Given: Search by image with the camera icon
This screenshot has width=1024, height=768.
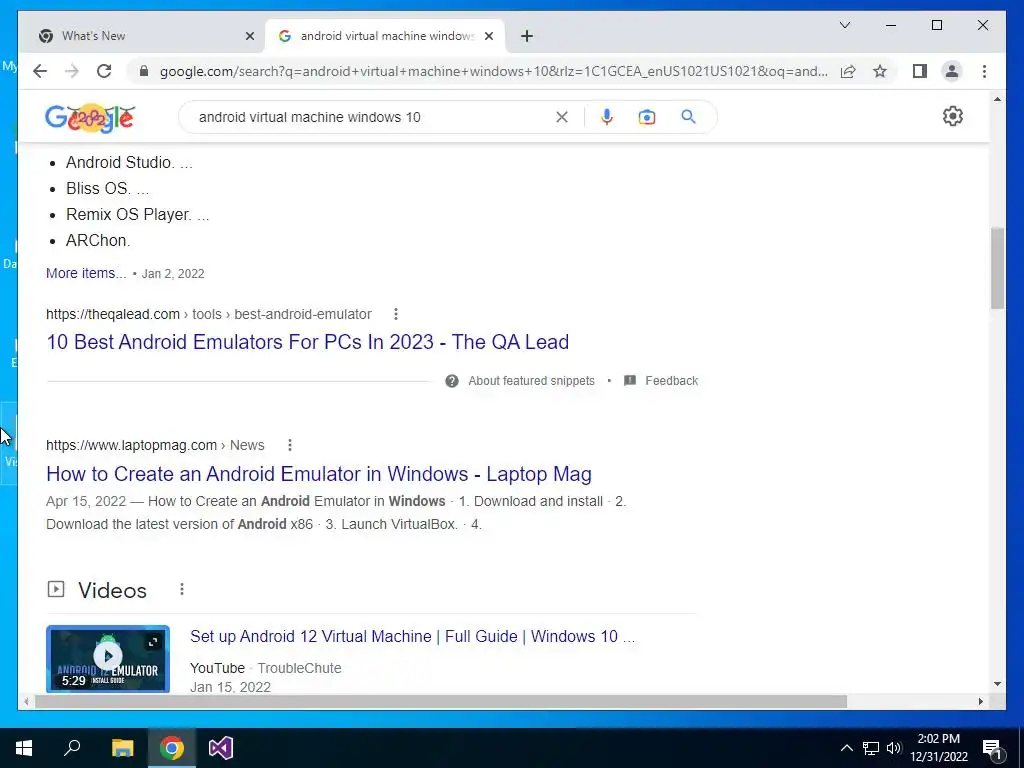Looking at the screenshot, I should [647, 117].
